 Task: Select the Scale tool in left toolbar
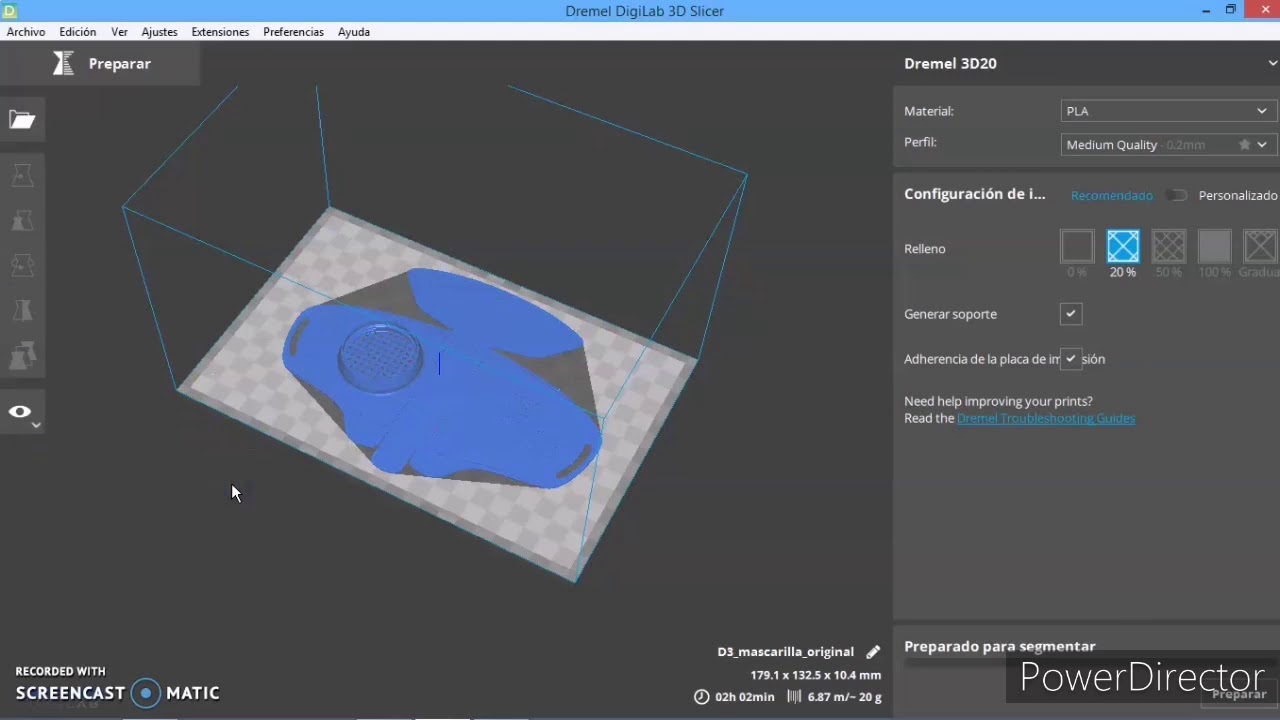[x=22, y=221]
